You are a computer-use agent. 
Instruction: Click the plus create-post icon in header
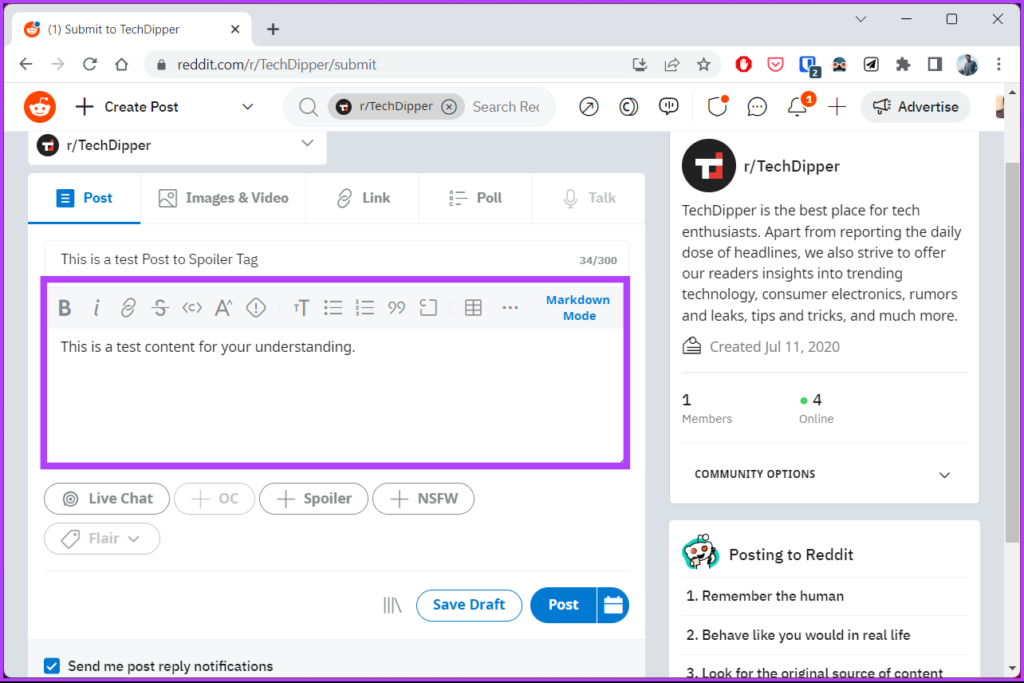click(x=837, y=106)
